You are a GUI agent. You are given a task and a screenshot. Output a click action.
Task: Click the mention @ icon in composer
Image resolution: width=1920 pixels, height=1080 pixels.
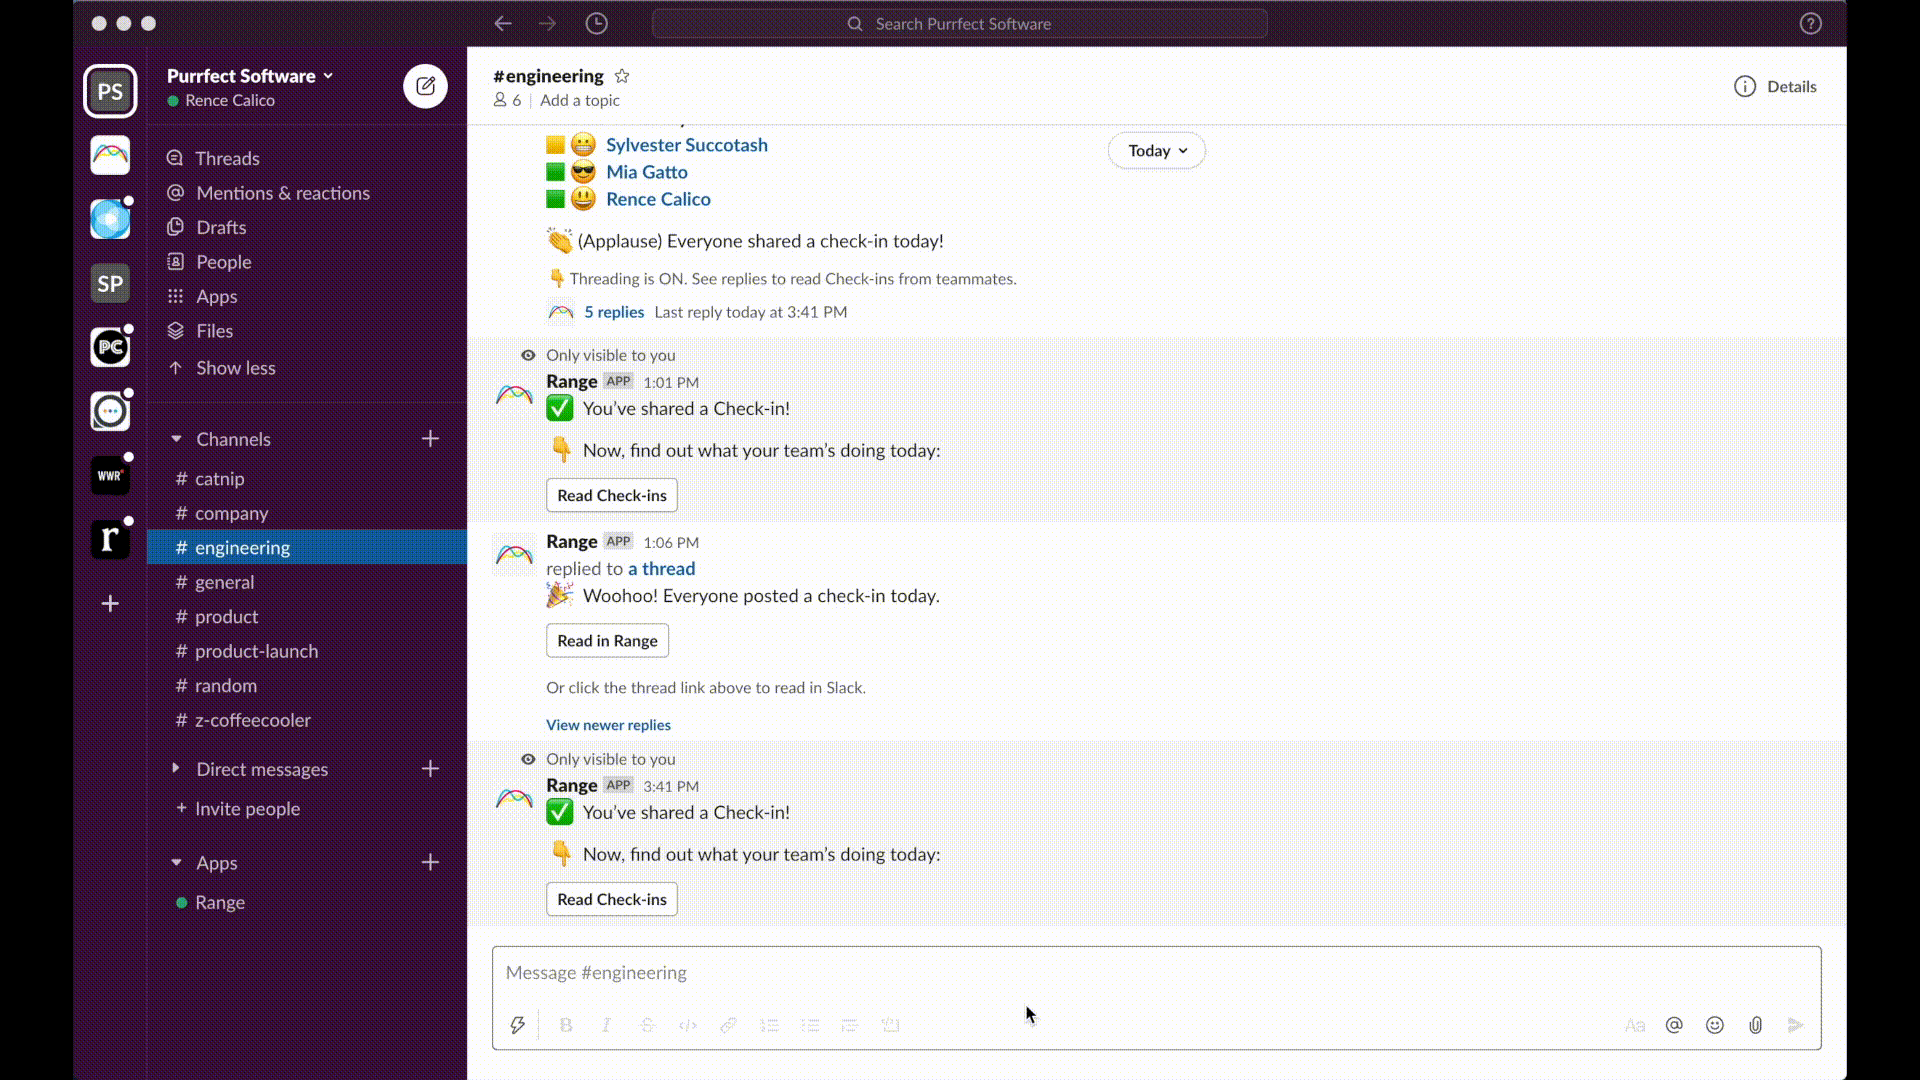point(1674,1025)
